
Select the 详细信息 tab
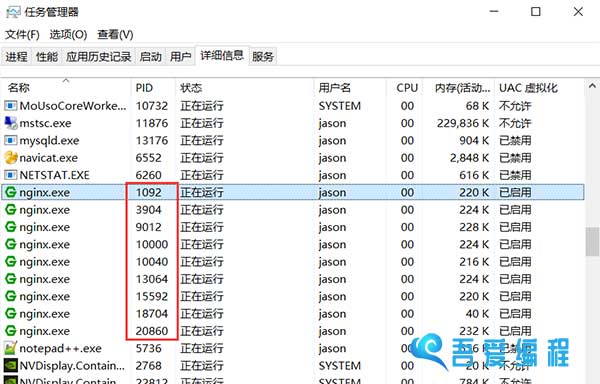tap(222, 56)
